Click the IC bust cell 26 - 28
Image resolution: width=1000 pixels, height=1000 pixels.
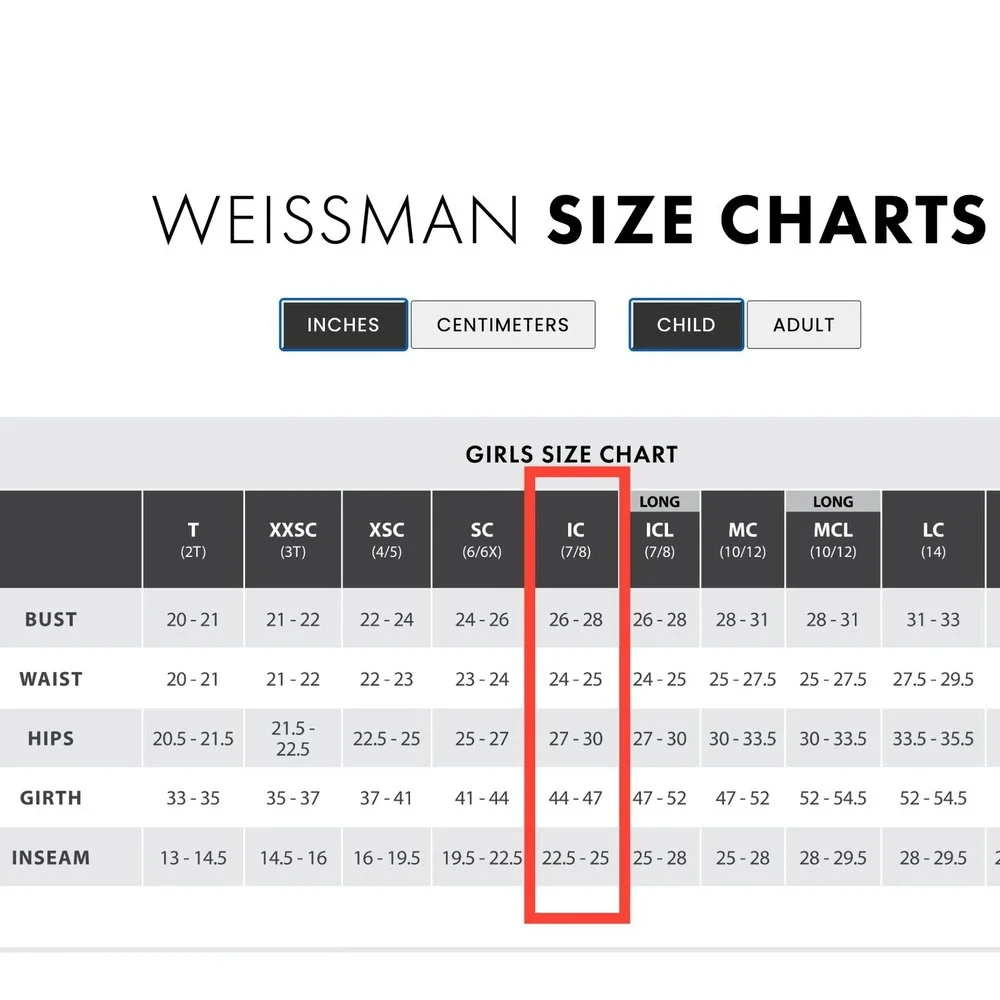point(576,619)
